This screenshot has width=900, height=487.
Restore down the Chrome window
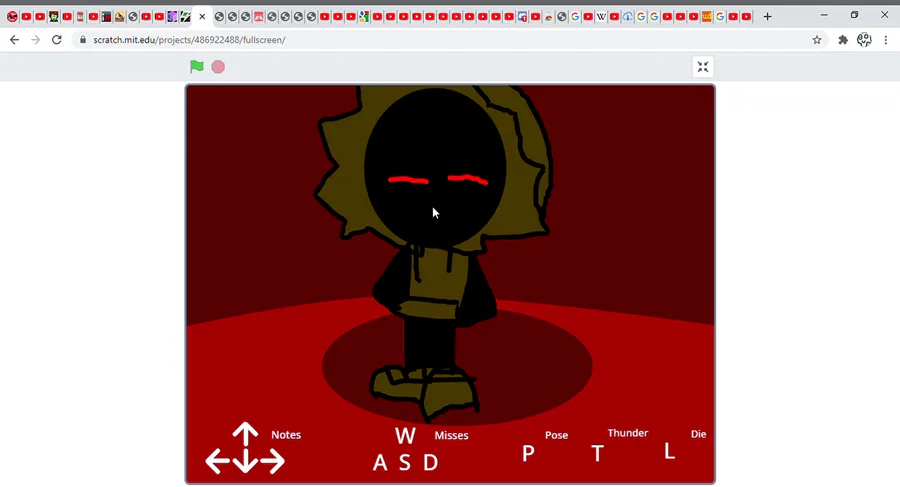tap(854, 16)
